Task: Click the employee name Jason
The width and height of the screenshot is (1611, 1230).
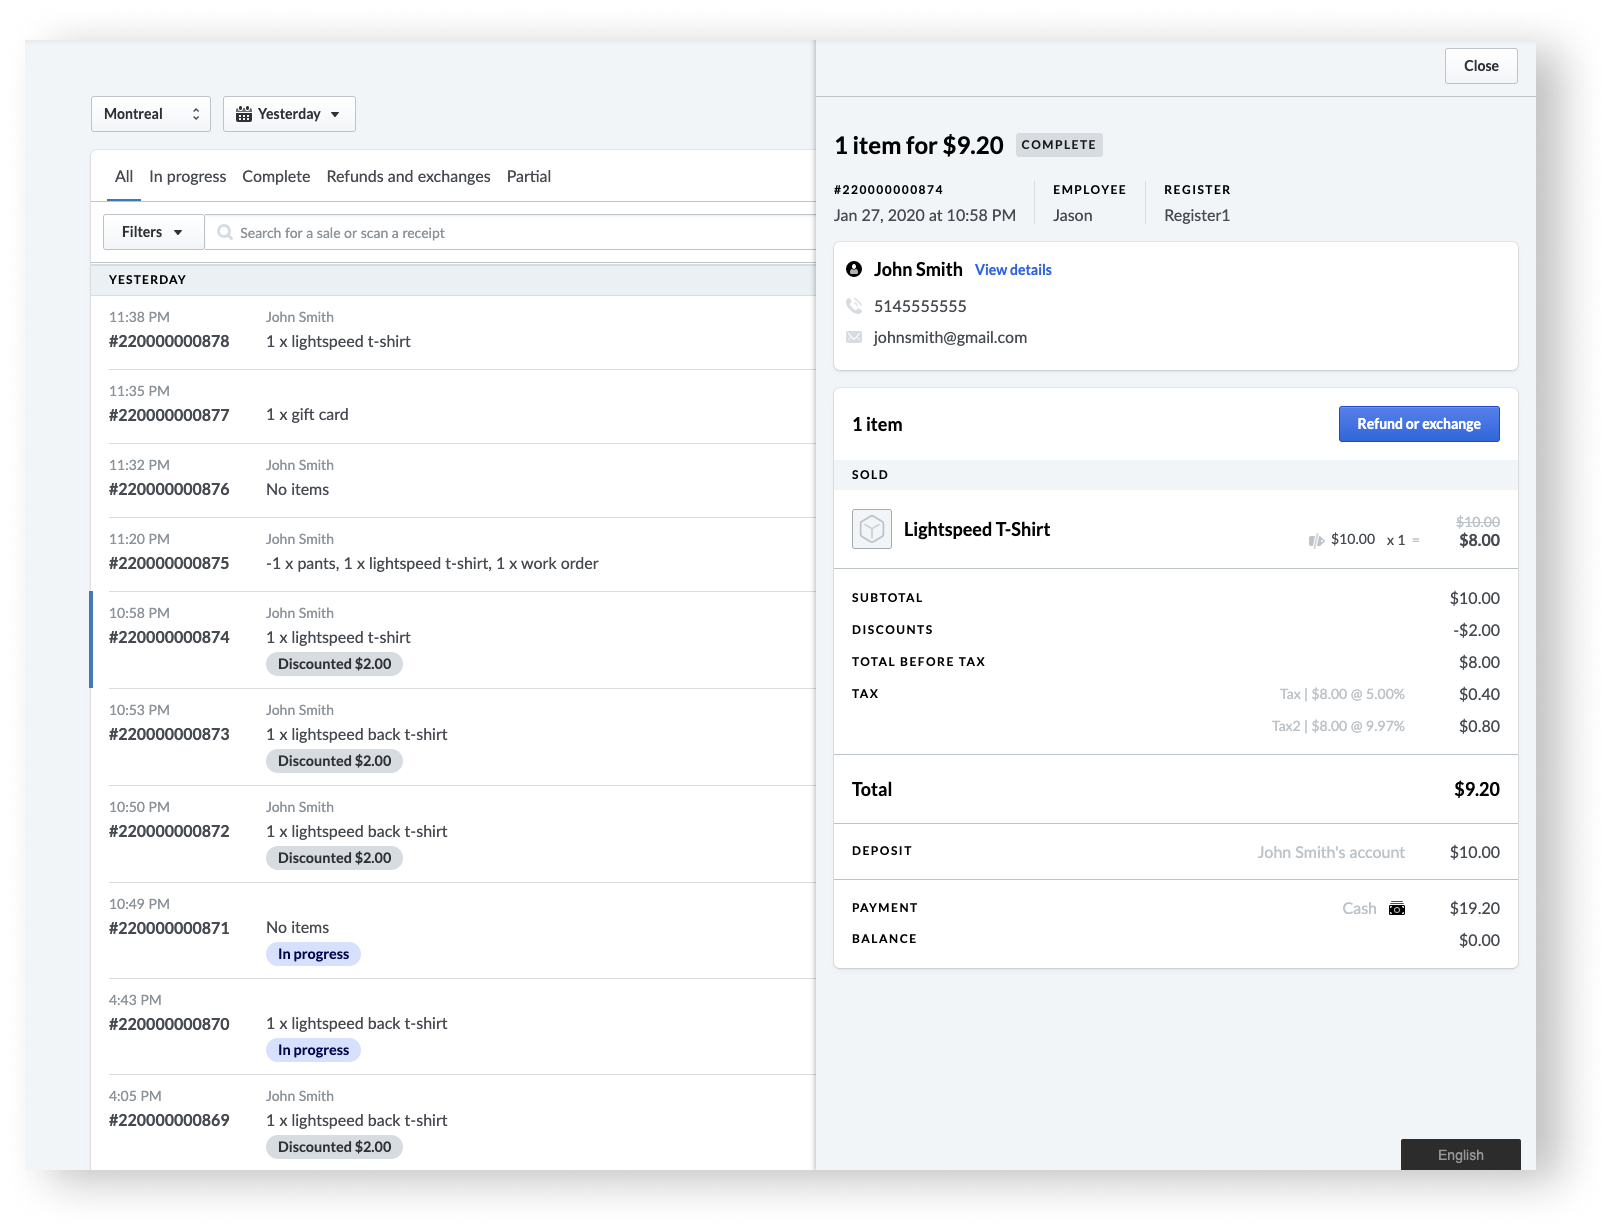Action: (x=1072, y=215)
